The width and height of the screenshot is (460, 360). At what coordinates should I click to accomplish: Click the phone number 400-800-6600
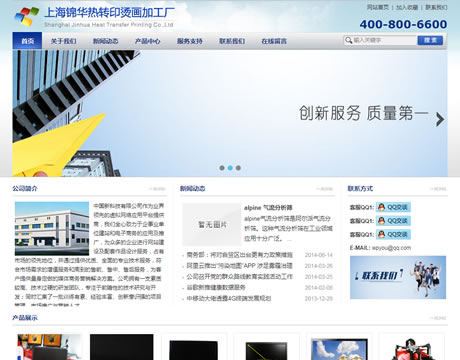pos(403,24)
